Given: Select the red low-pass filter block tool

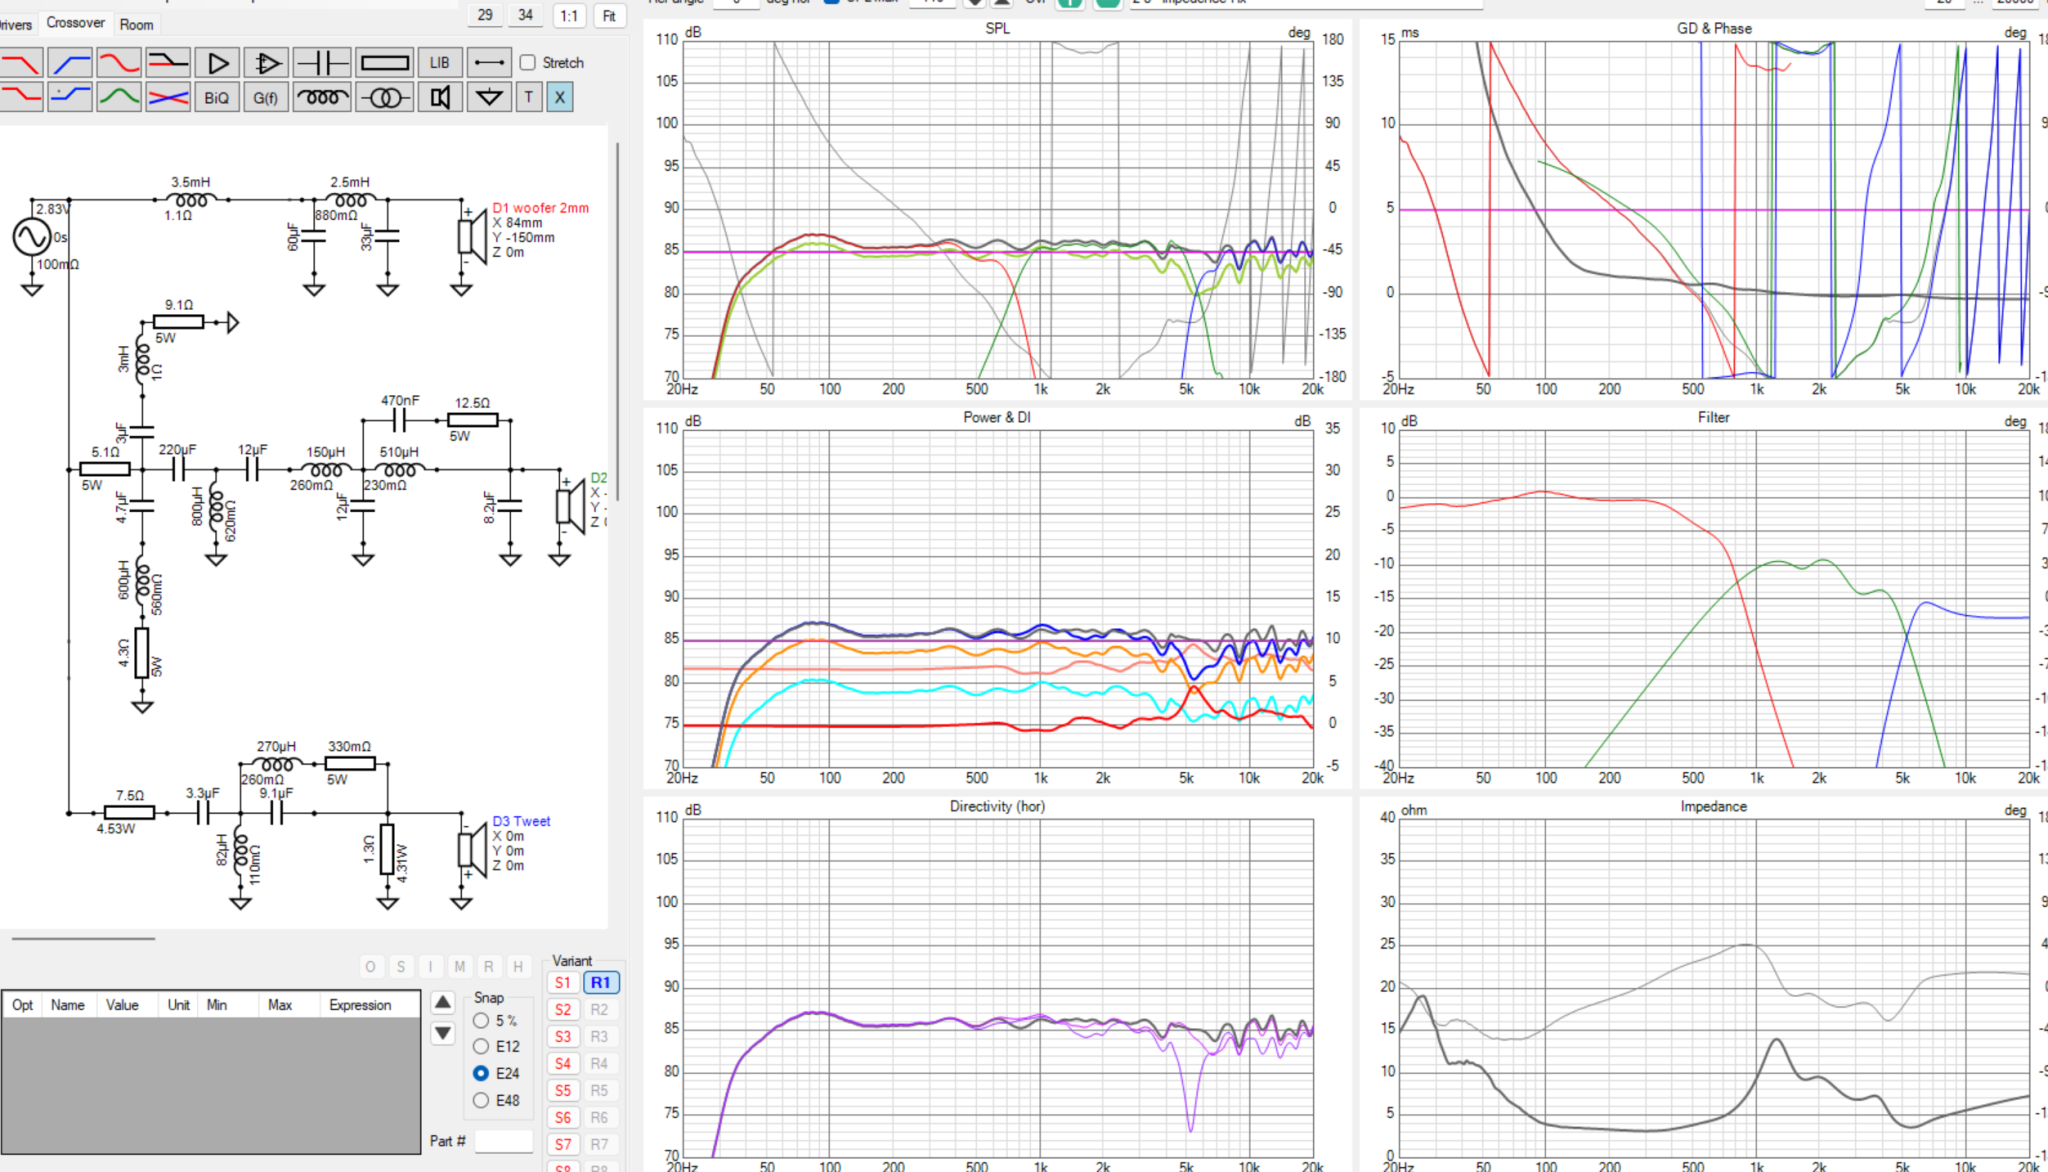Looking at the screenshot, I should [21, 63].
